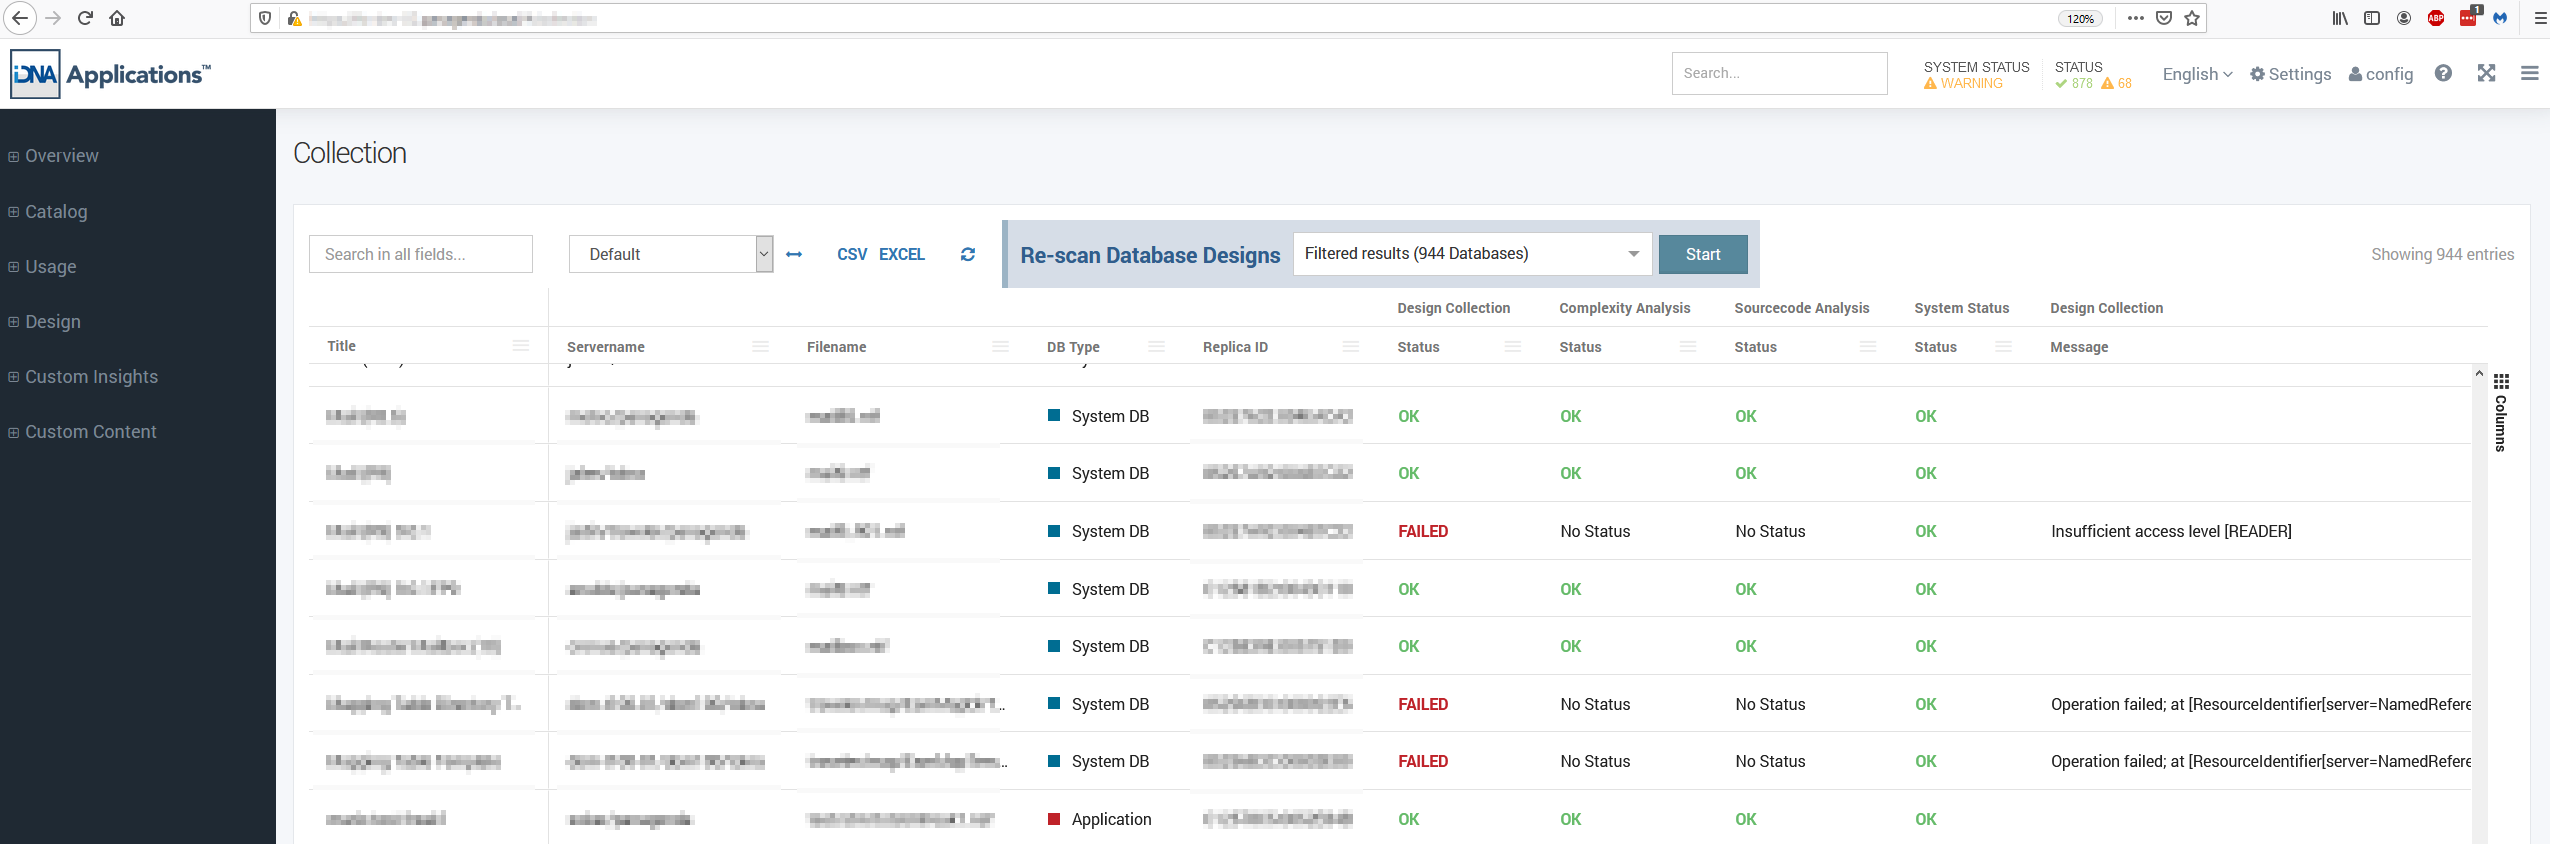2550x844 pixels.
Task: Sort by the Replica ID column header
Action: [x=1235, y=347]
